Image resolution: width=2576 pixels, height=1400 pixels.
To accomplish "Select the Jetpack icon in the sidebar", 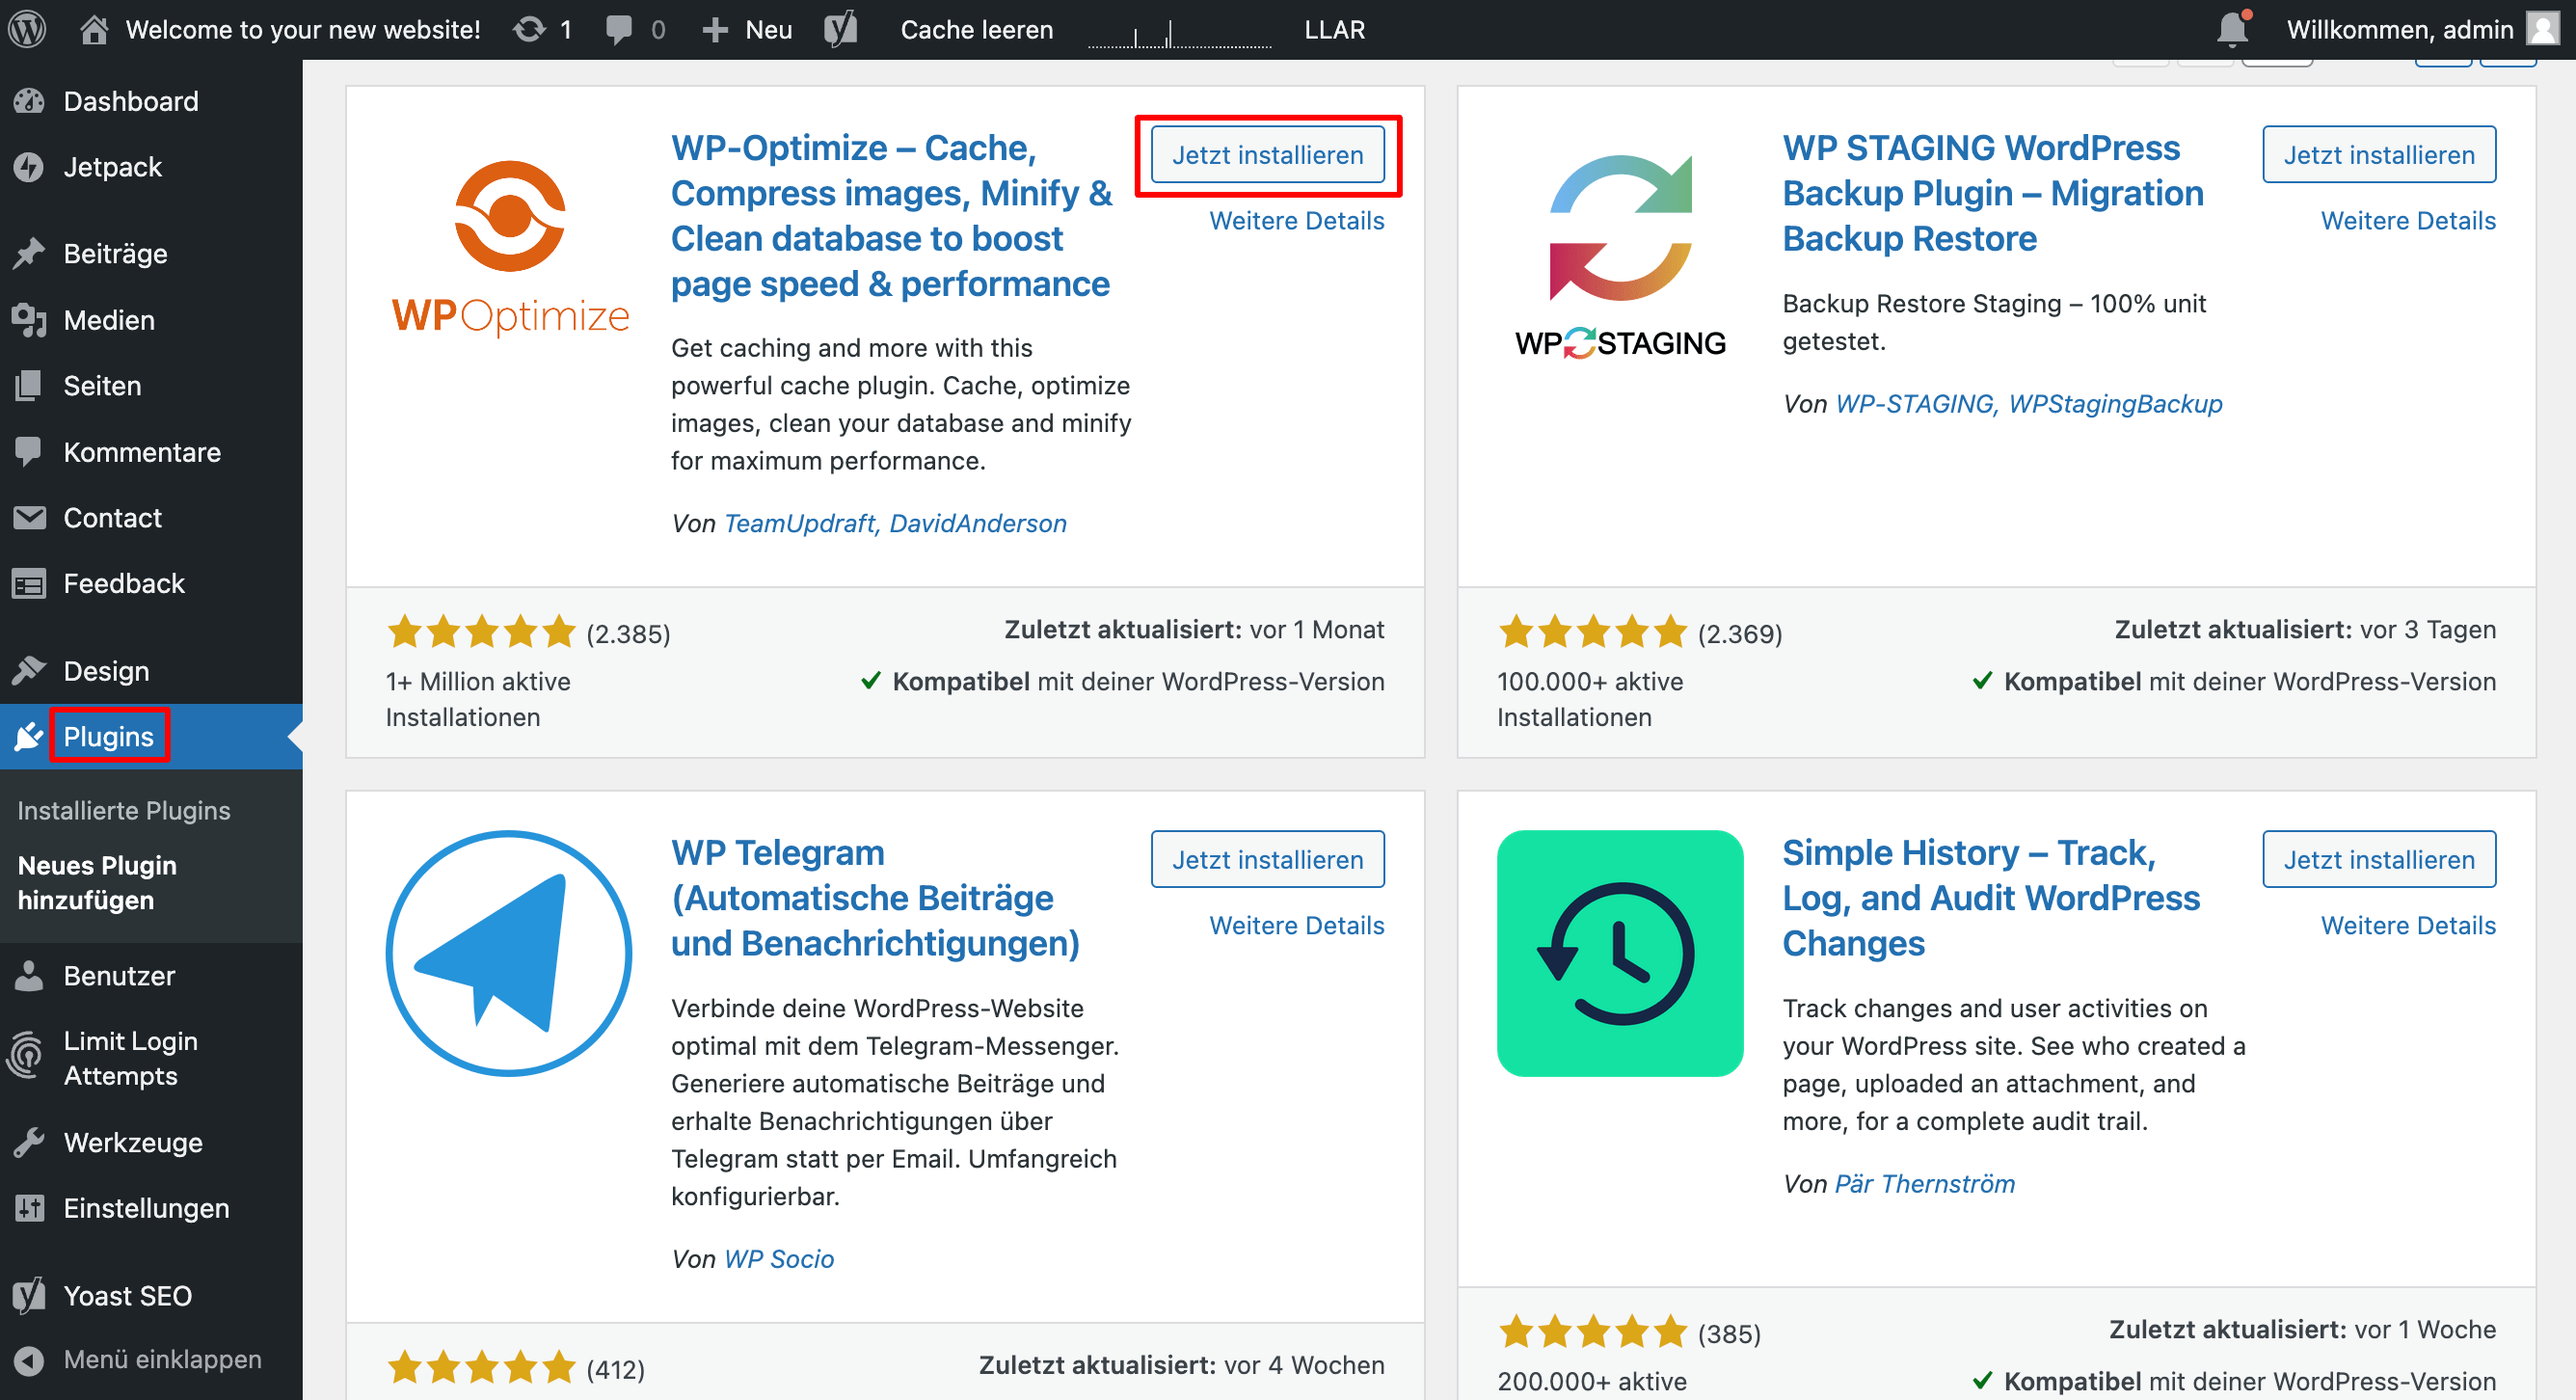I will (30, 167).
